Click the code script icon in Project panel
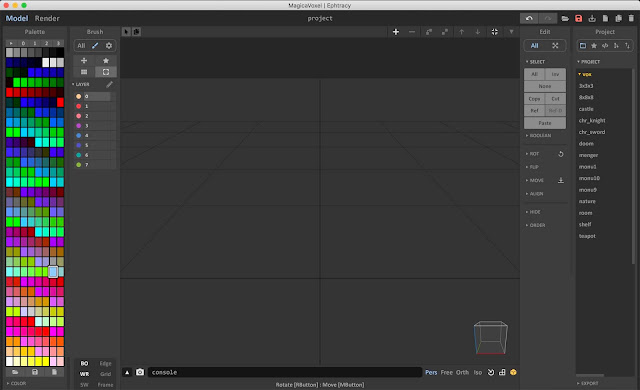 [x=605, y=46]
